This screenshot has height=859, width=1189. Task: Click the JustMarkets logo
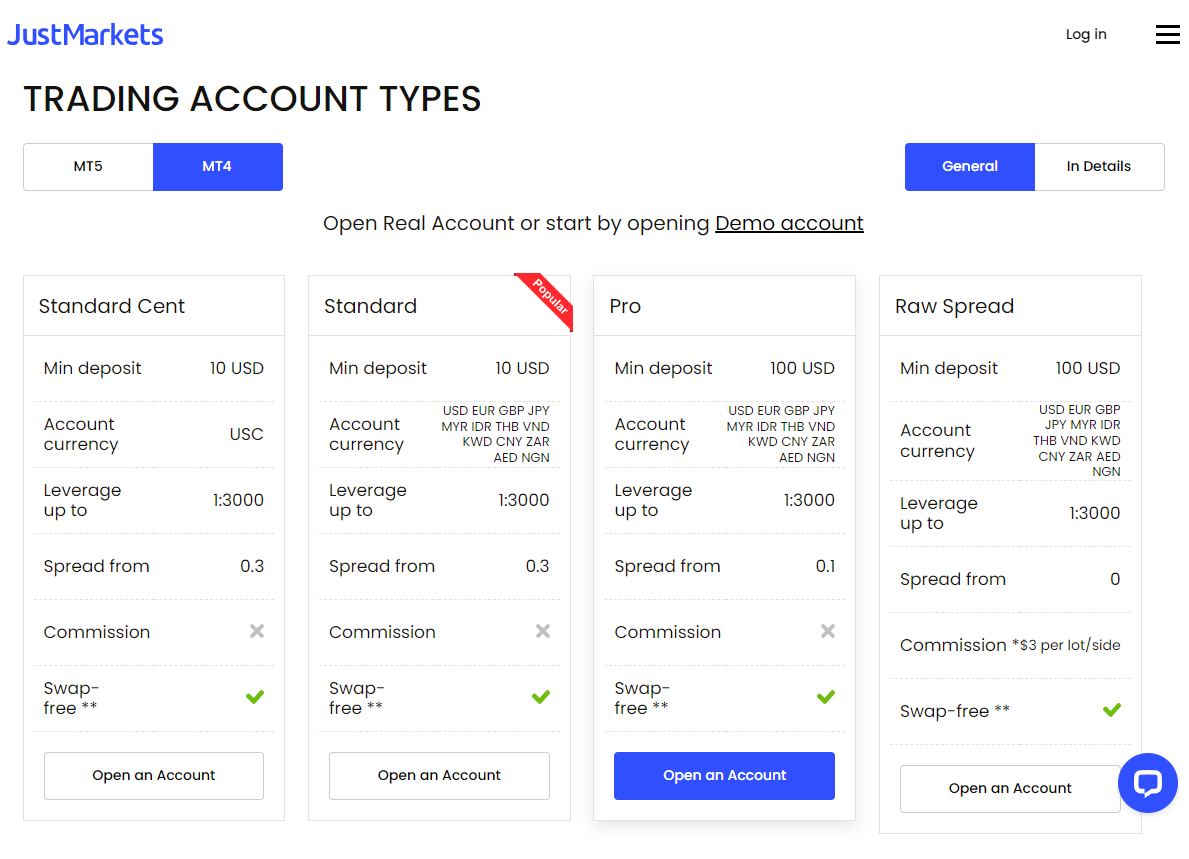pyautogui.click(x=85, y=35)
